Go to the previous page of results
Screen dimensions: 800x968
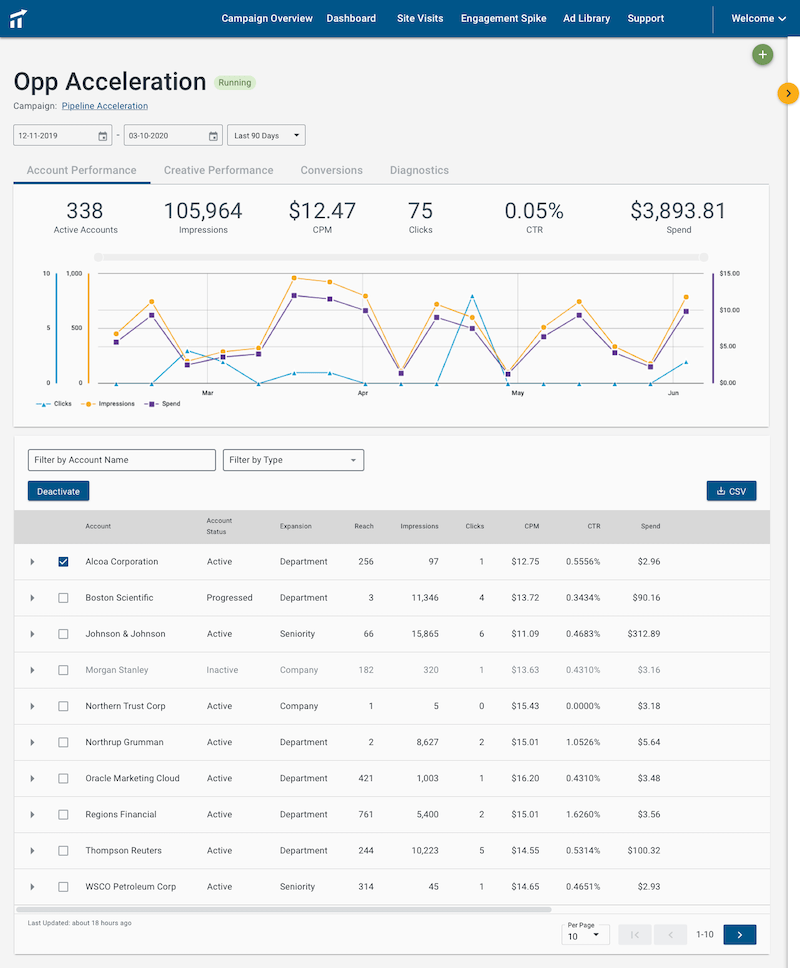click(x=670, y=935)
